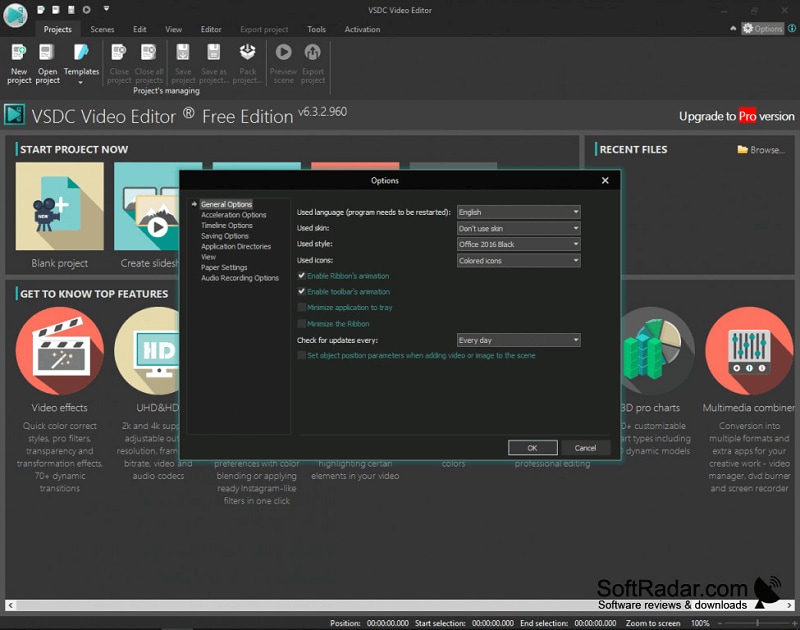Screen dimensions: 800x630
Task: Confirm with the OK button
Action: click(532, 448)
